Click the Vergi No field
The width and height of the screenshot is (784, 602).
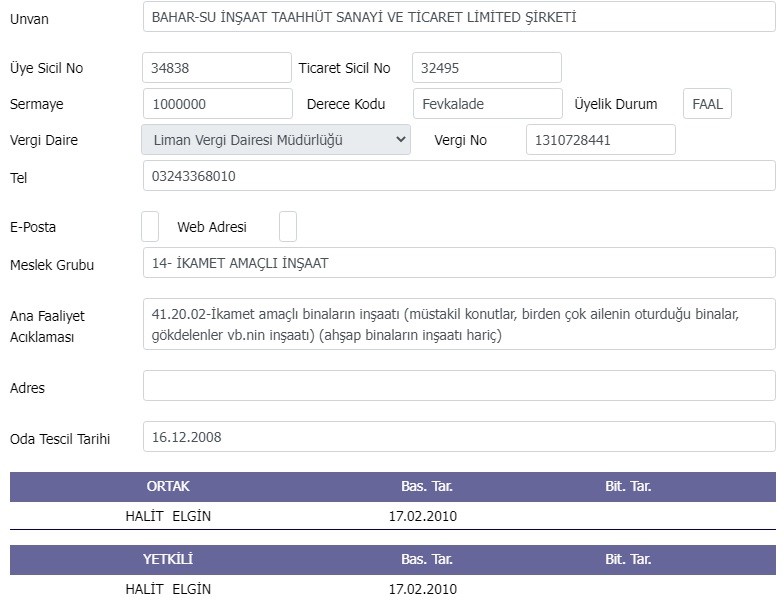click(x=601, y=140)
